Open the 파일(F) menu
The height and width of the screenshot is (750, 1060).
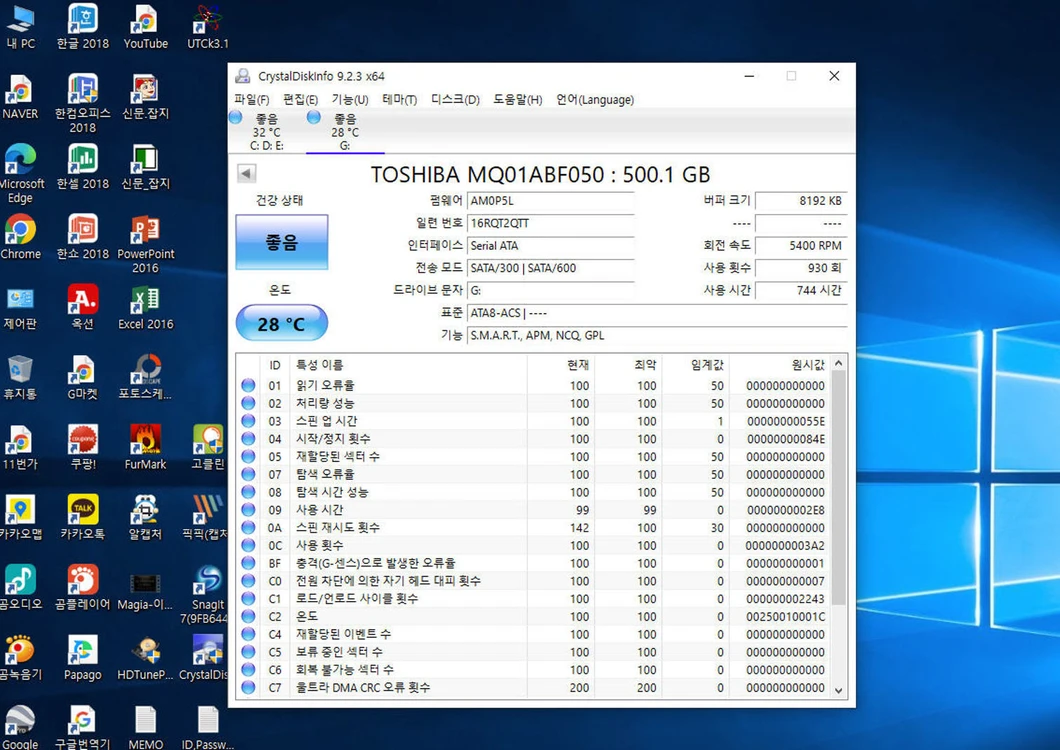pyautogui.click(x=251, y=99)
